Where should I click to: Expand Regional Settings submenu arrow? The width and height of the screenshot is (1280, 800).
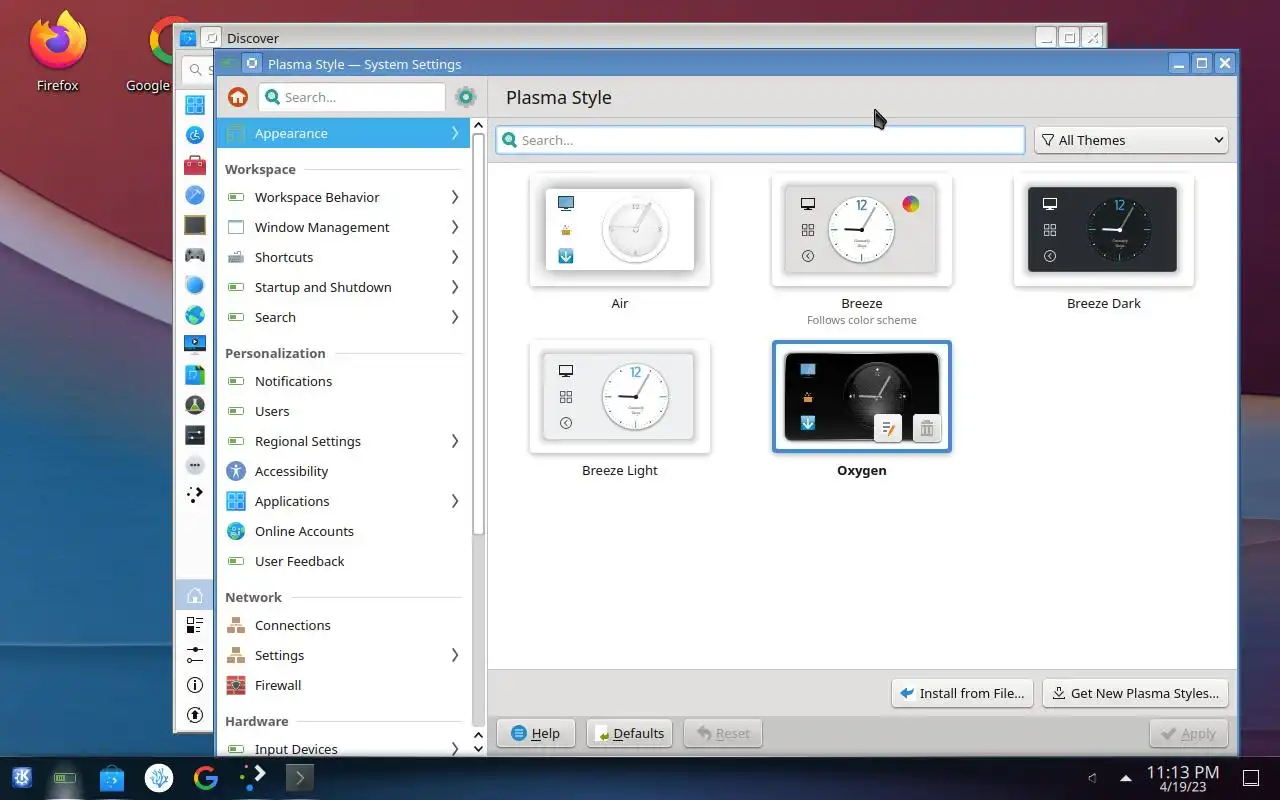(x=455, y=441)
